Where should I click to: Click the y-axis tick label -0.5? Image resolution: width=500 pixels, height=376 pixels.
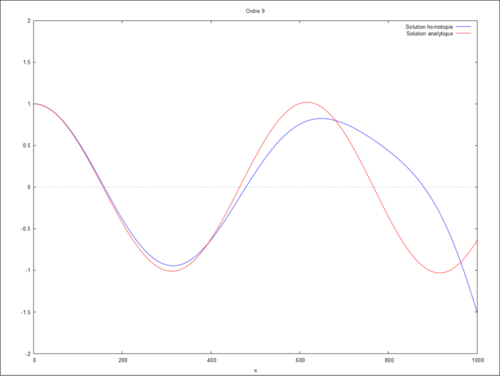click(26, 229)
